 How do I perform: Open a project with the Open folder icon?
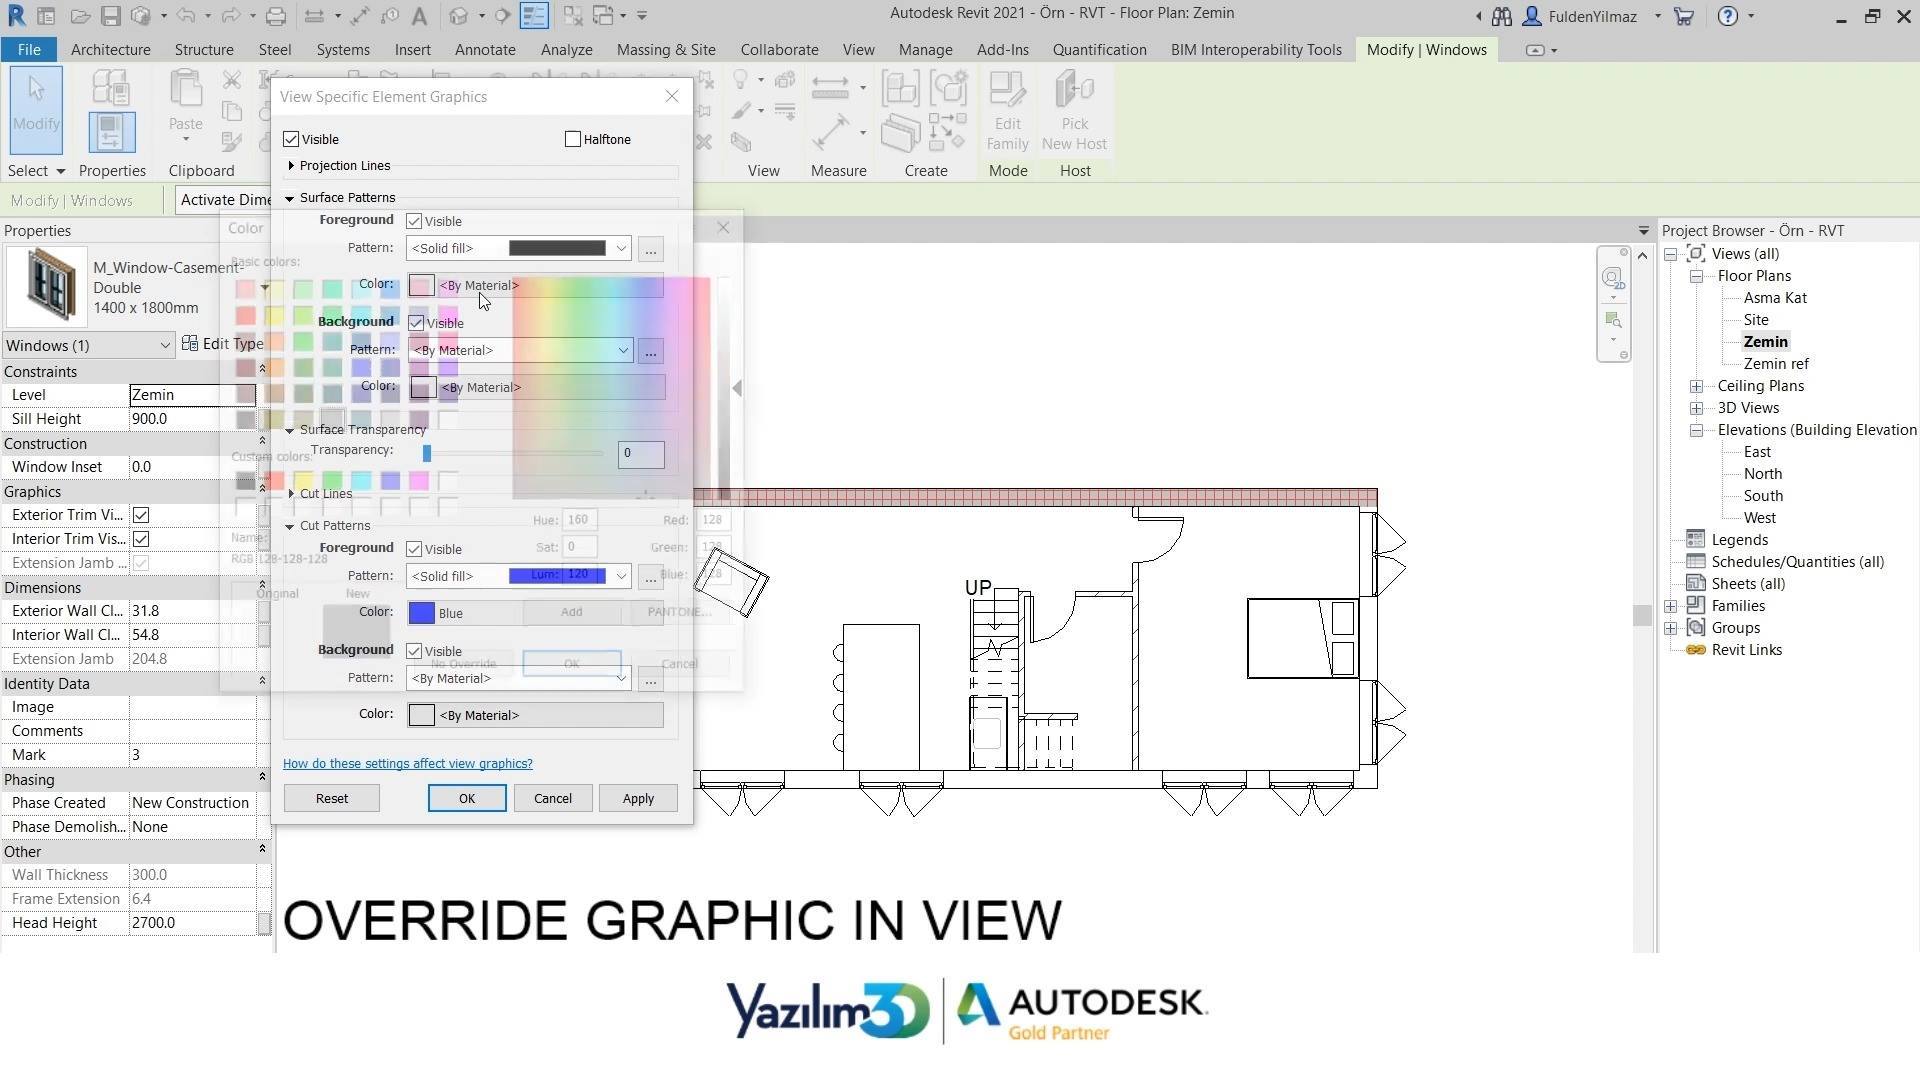point(80,16)
